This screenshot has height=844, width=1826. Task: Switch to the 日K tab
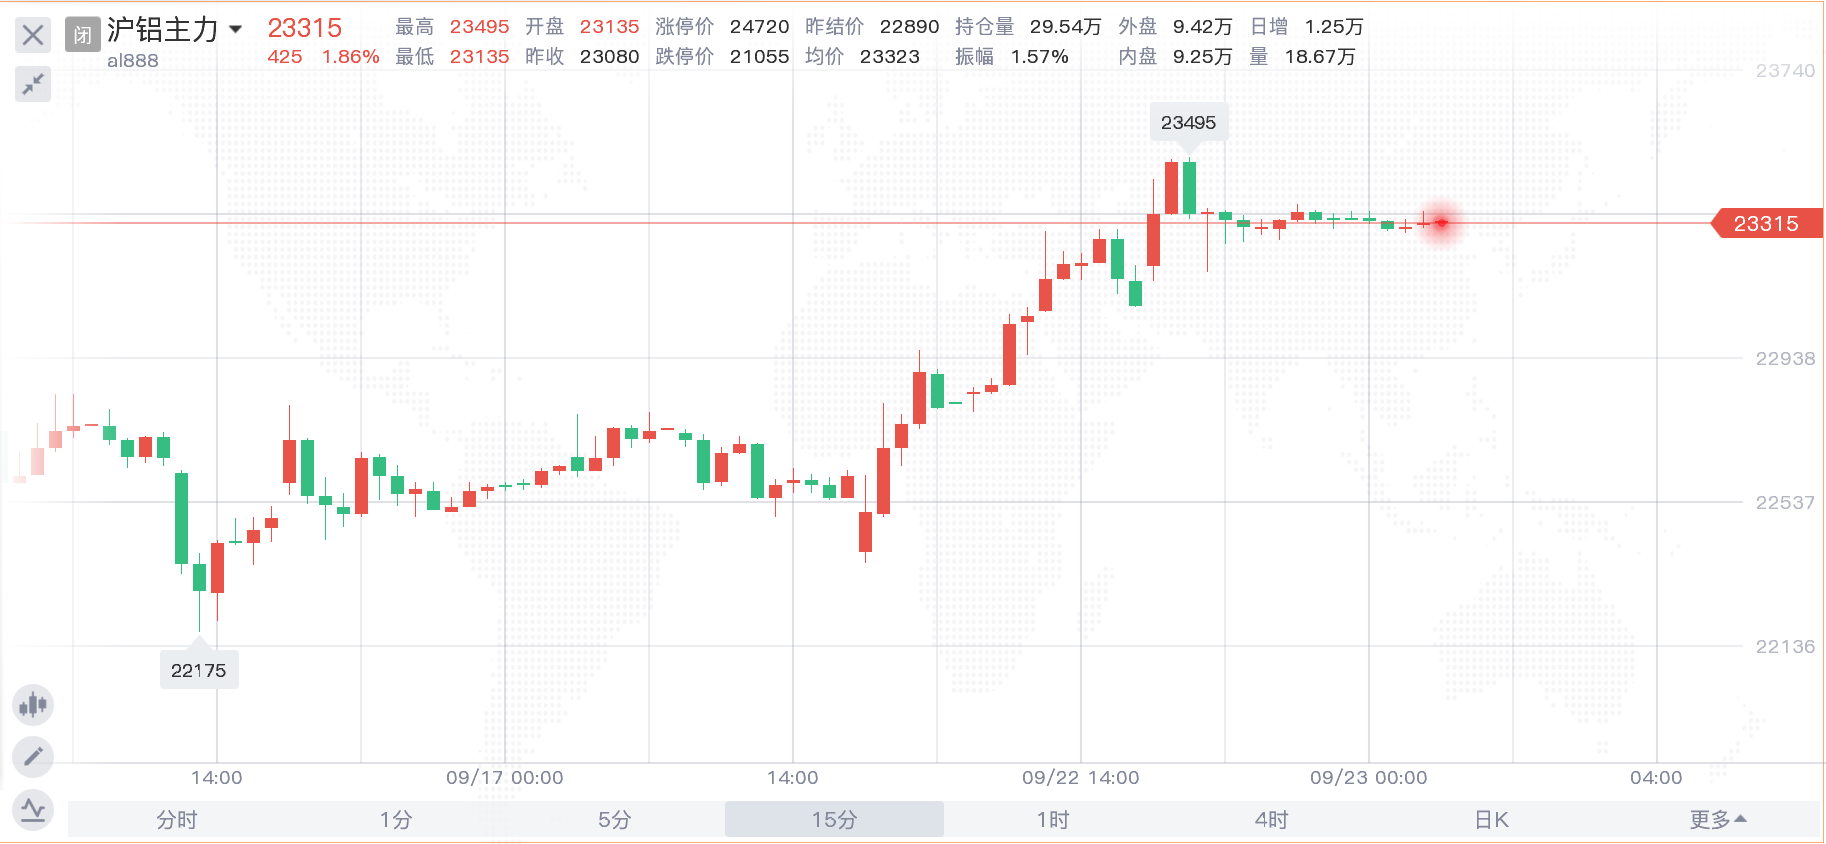click(x=1491, y=820)
